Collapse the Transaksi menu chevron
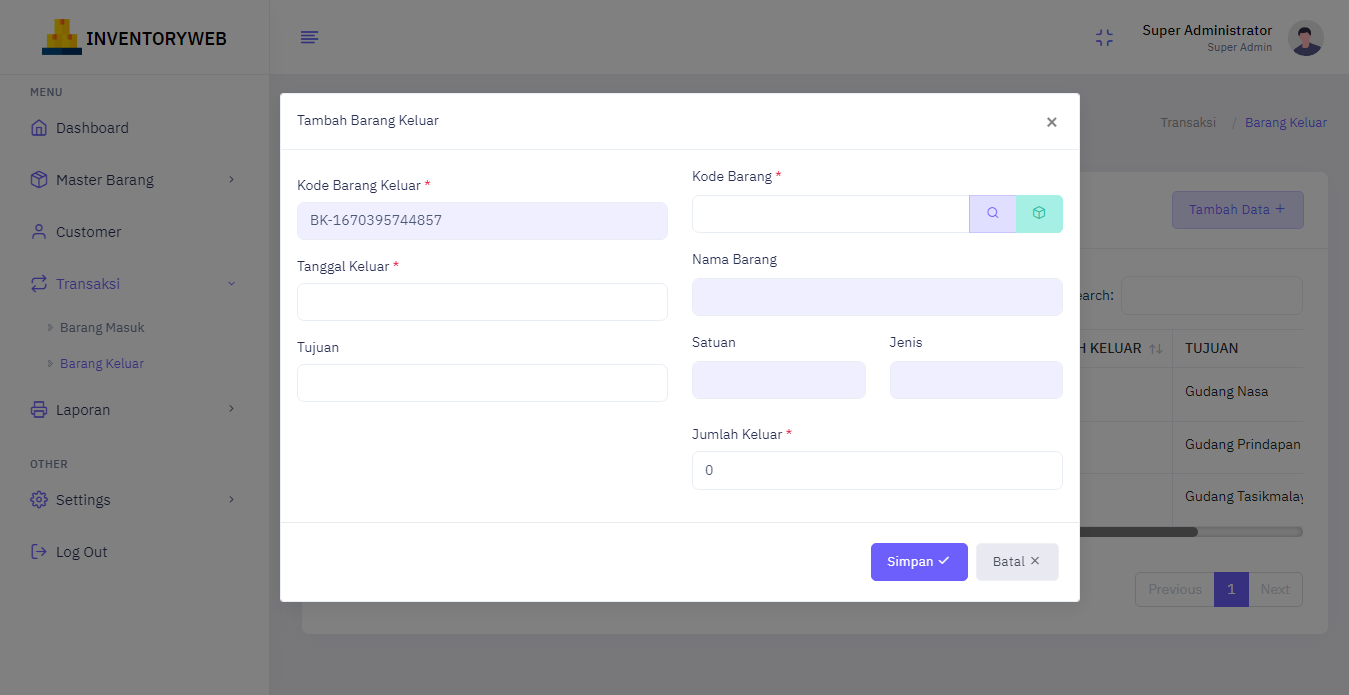Image resolution: width=1349 pixels, height=695 pixels. (x=231, y=284)
